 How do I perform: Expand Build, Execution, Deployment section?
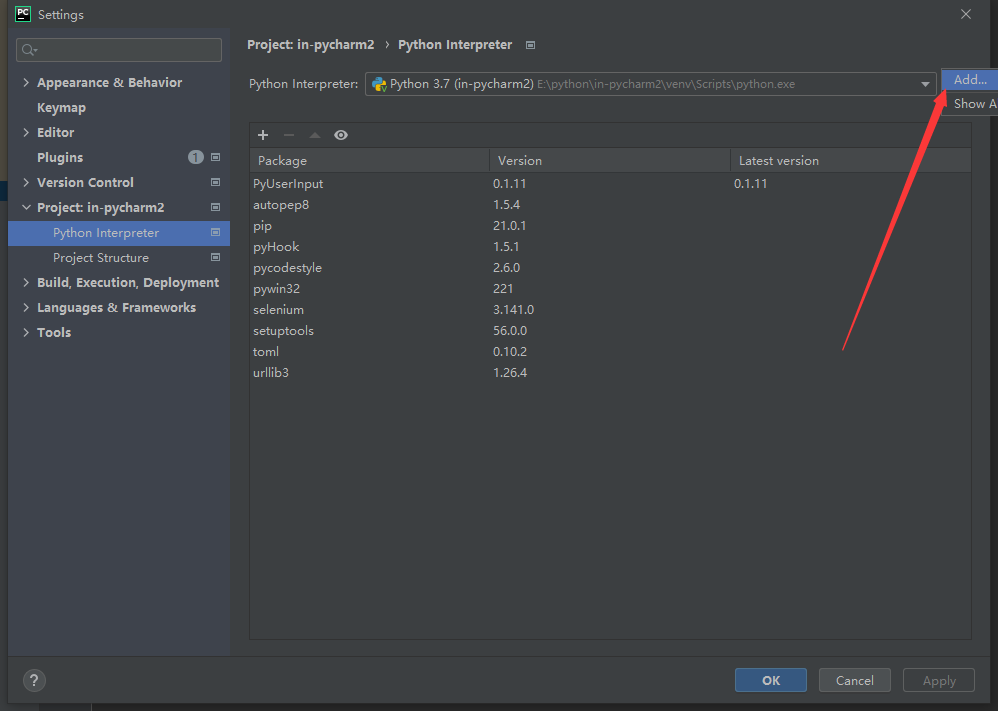[26, 282]
